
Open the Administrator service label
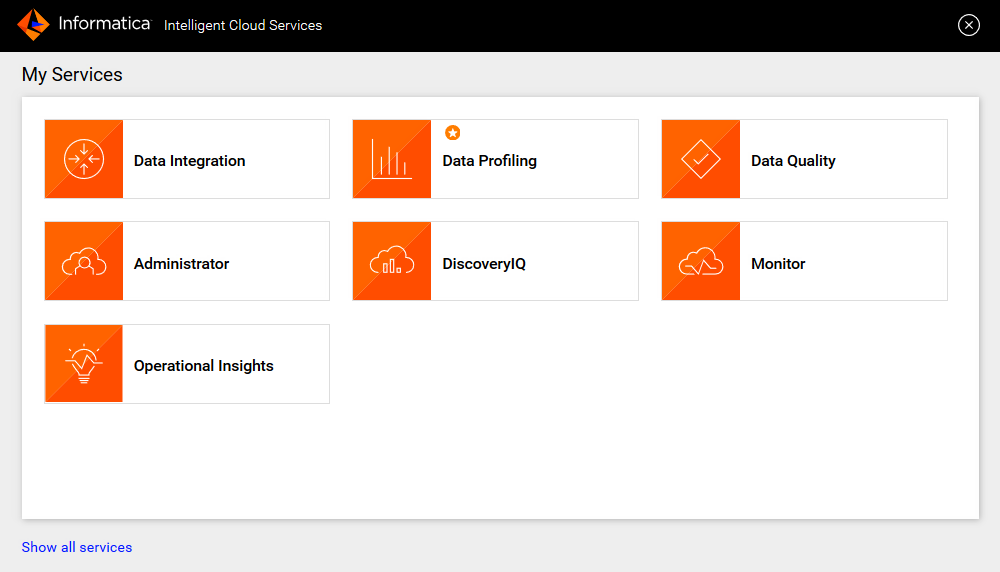(181, 264)
